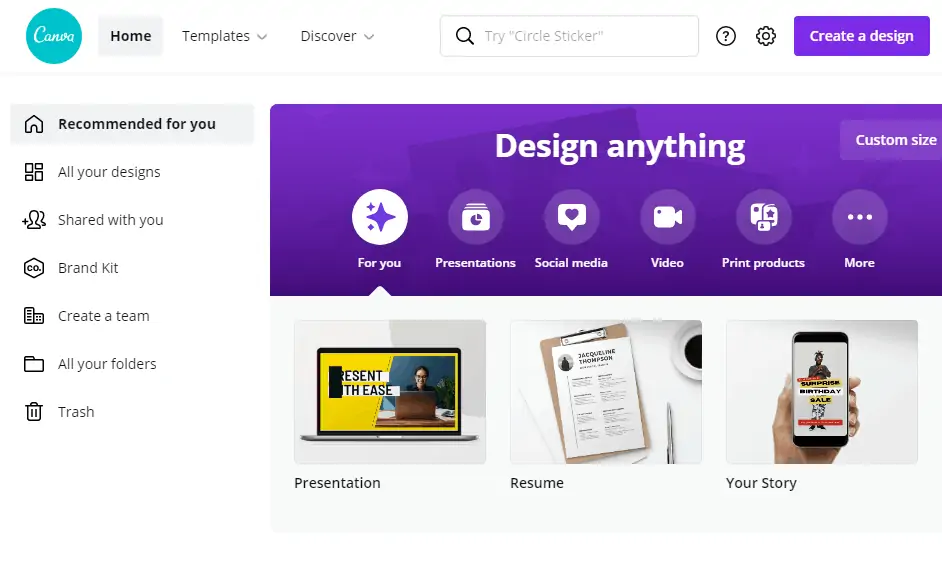Select the Social media heart icon
The image size is (942, 584).
[571, 216]
